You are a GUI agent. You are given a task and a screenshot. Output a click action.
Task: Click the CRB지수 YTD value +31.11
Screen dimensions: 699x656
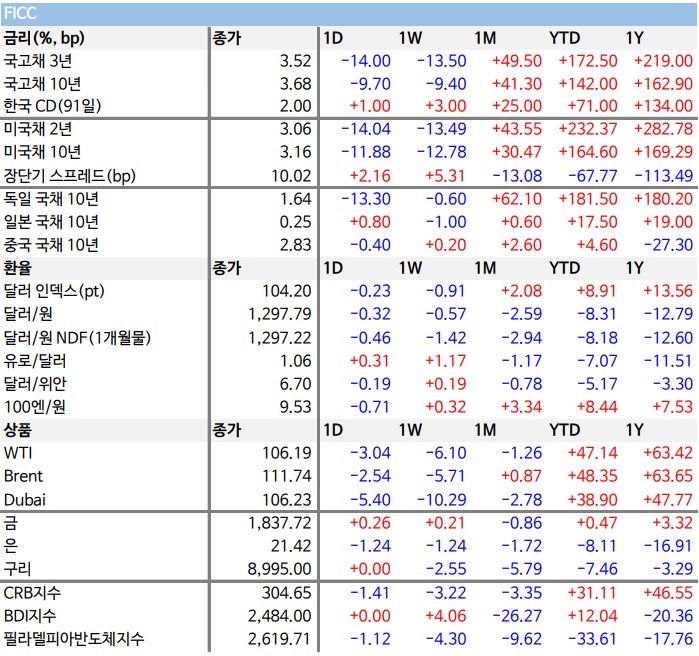[x=592, y=593]
